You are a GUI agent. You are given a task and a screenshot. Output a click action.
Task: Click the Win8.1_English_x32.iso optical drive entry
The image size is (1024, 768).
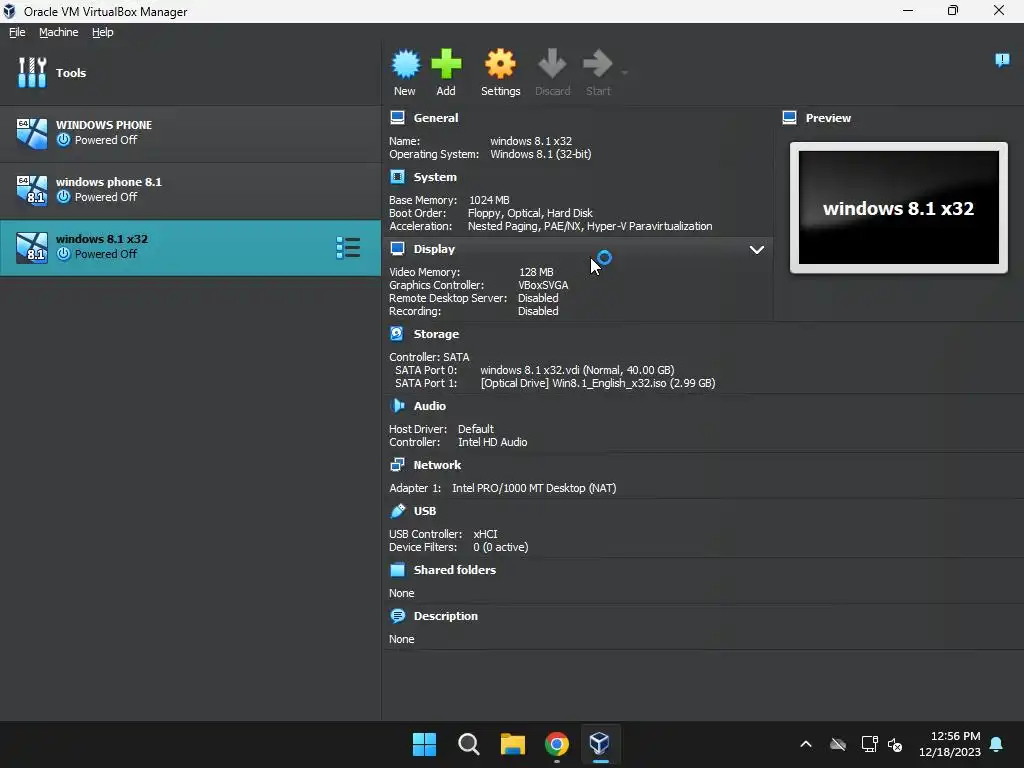(598, 383)
